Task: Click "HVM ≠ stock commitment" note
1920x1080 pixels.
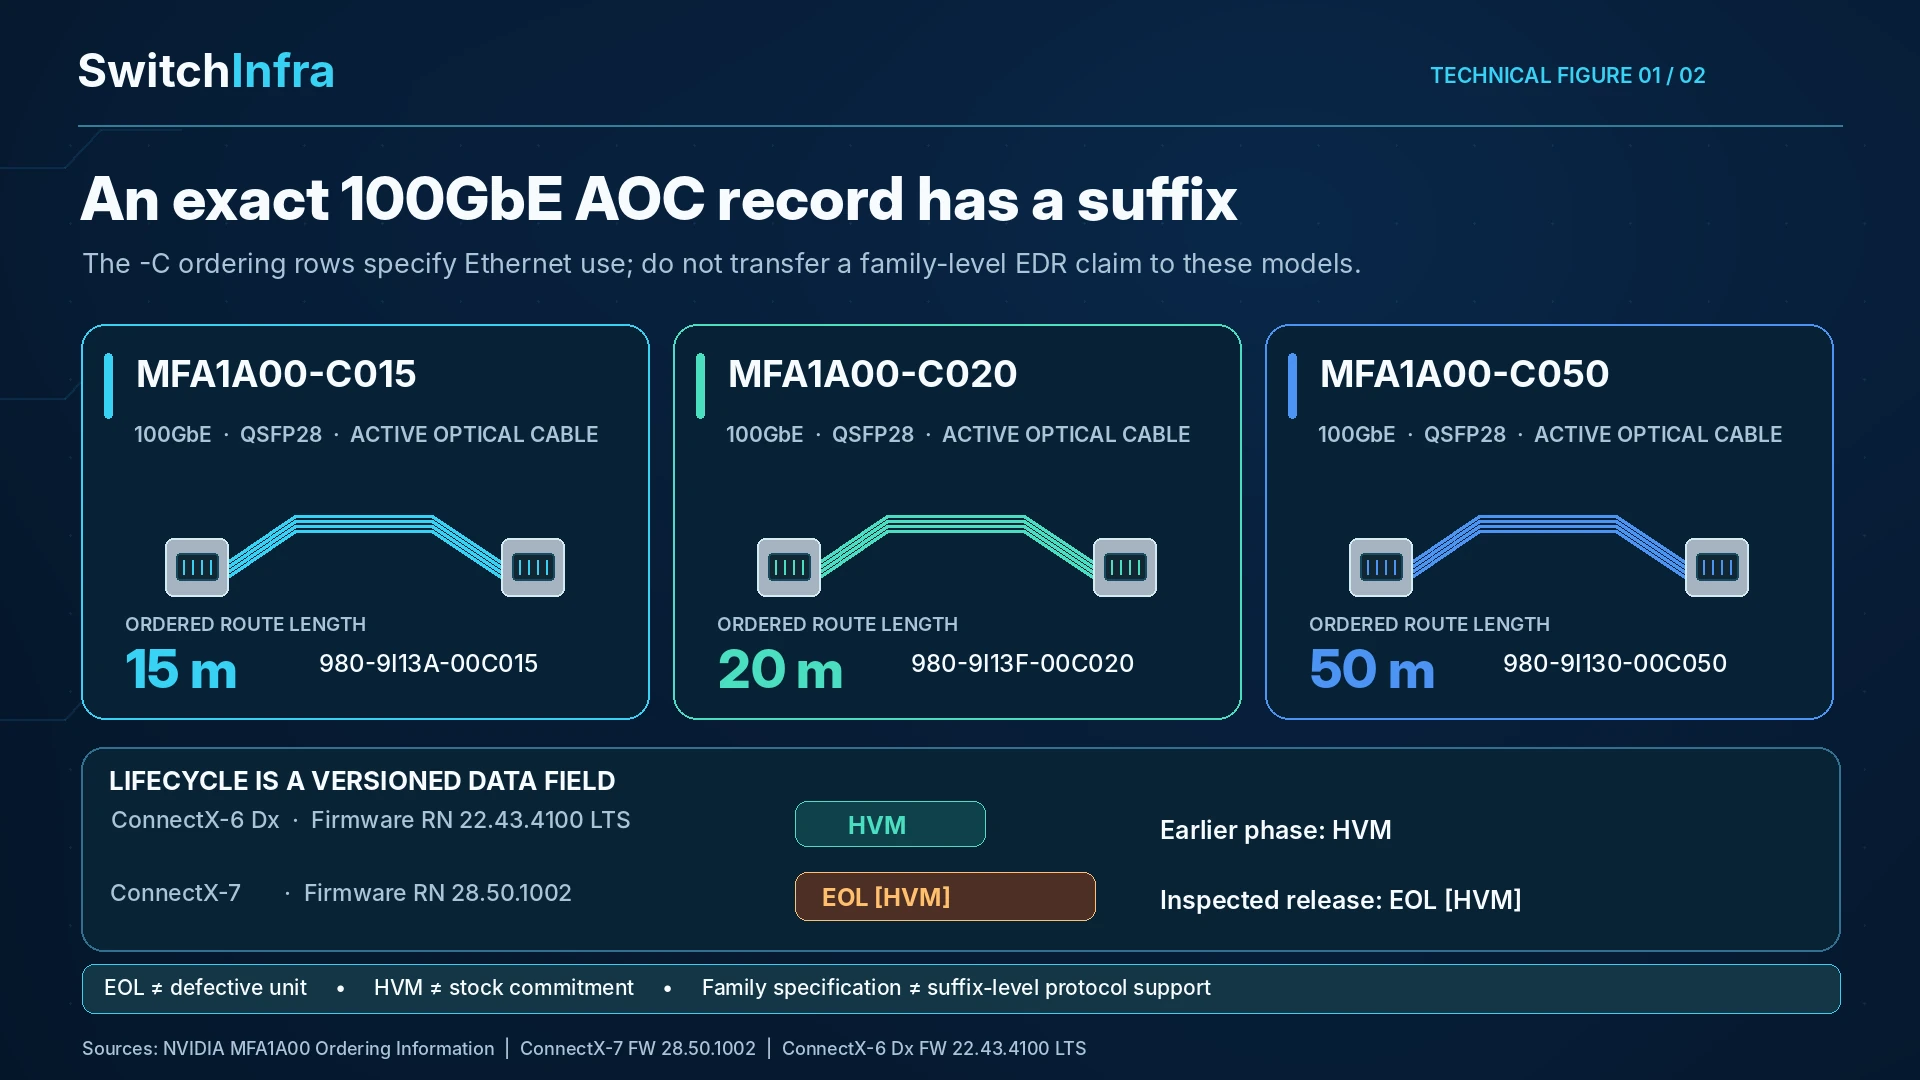Action: coord(503,988)
